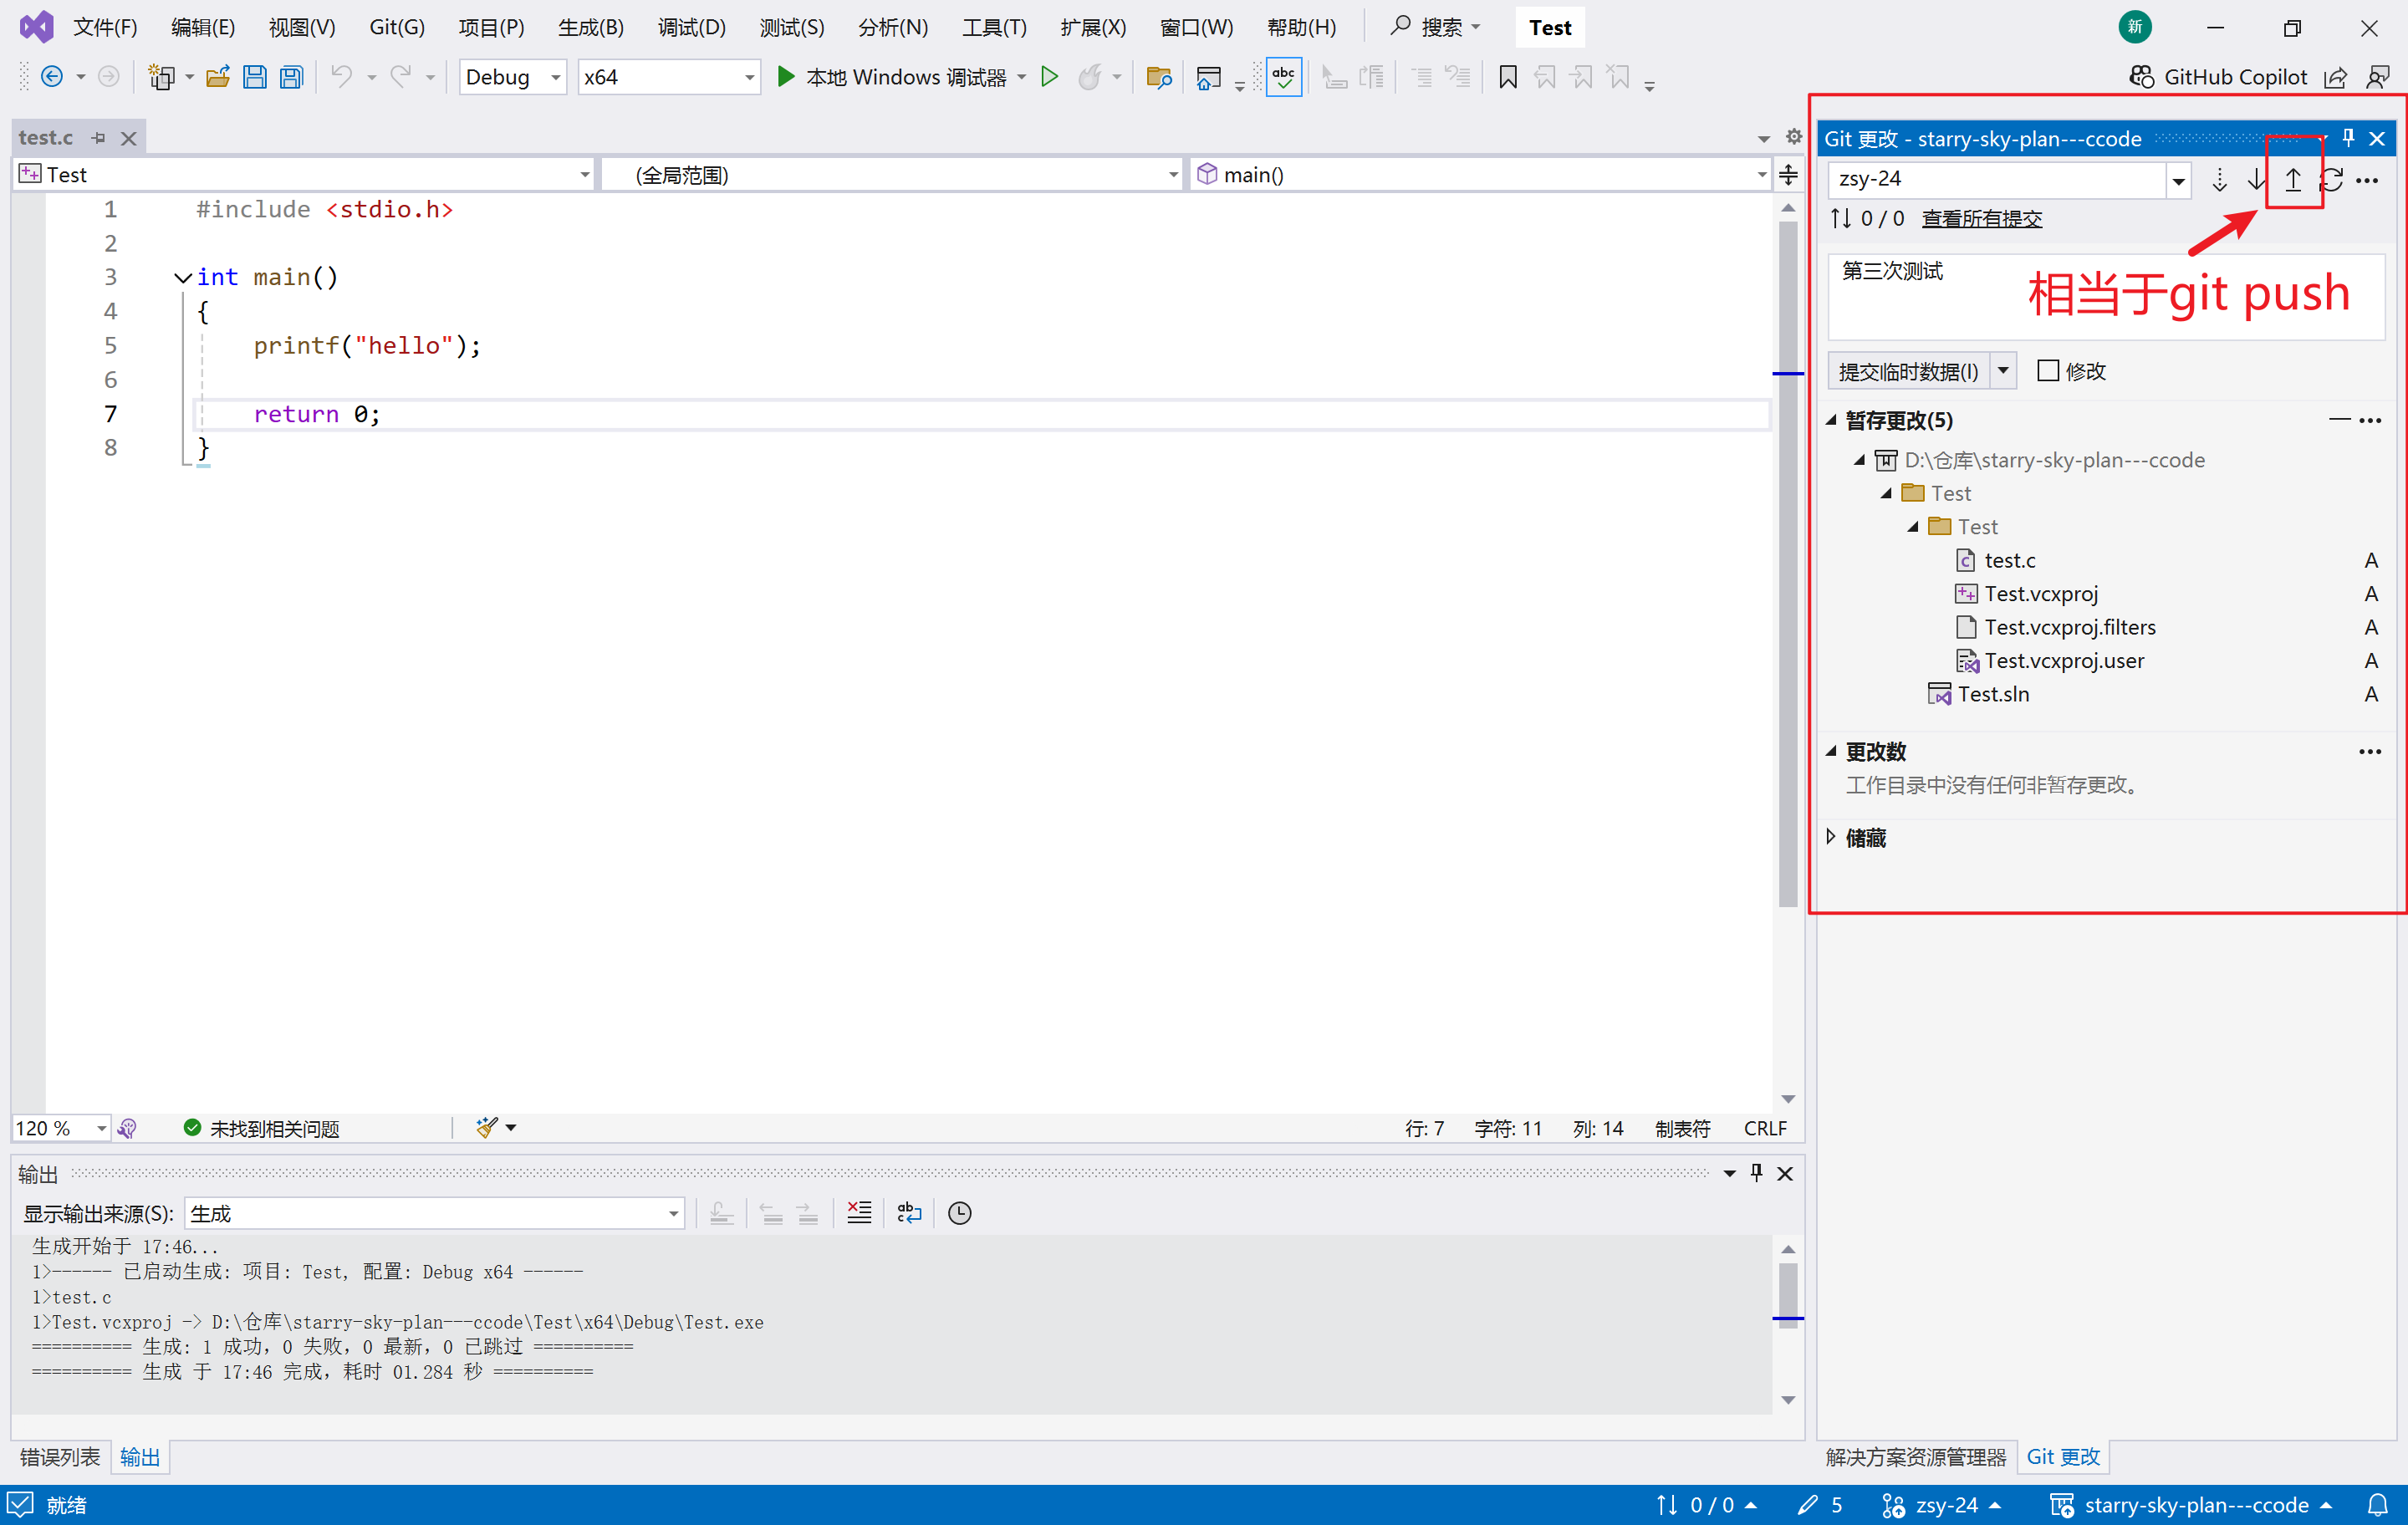Click the navigate backward toolbar icon
The height and width of the screenshot is (1525, 2408).
52,77
